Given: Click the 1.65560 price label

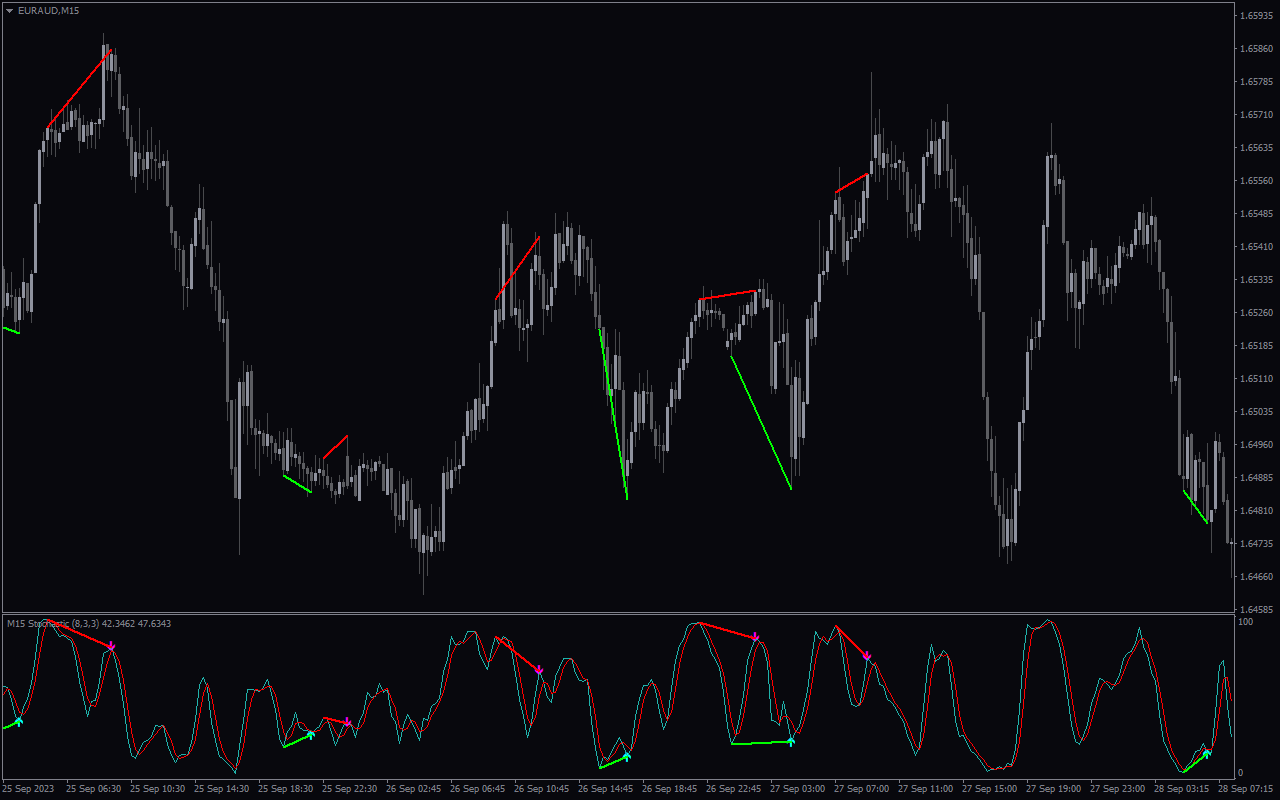Looking at the screenshot, I should 1256,181.
